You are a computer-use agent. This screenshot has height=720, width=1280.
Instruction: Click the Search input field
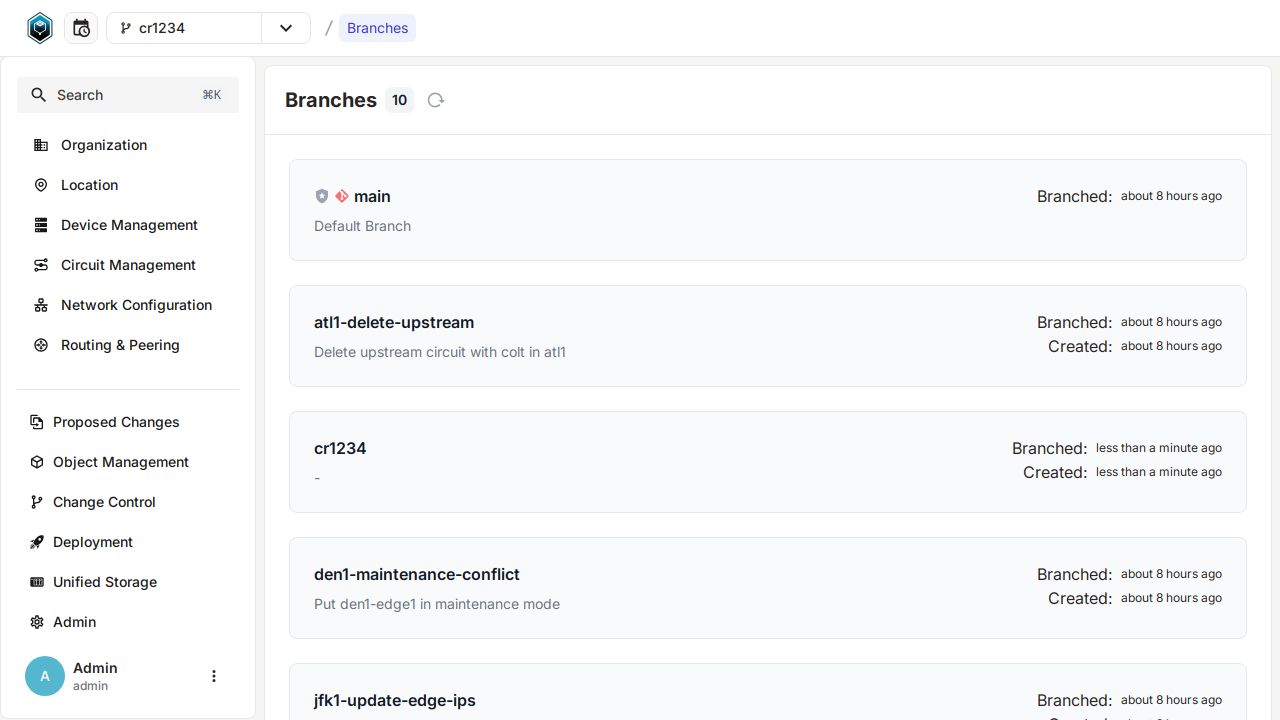point(128,95)
